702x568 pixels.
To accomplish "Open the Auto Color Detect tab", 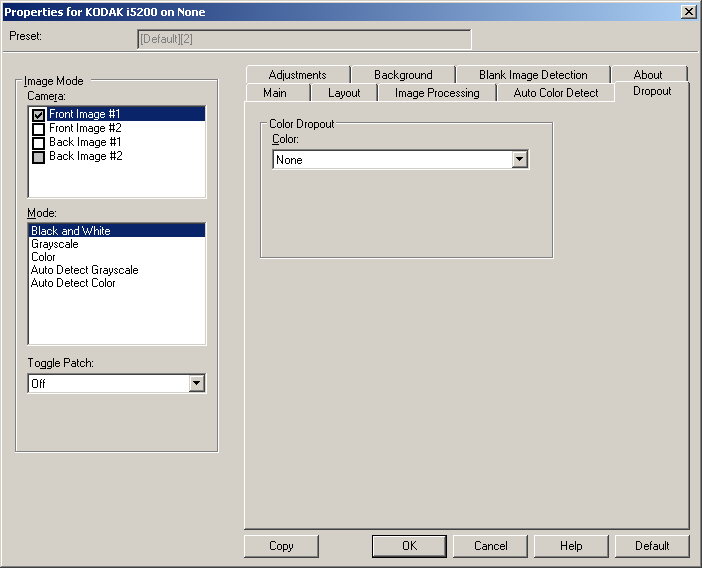I will [556, 93].
